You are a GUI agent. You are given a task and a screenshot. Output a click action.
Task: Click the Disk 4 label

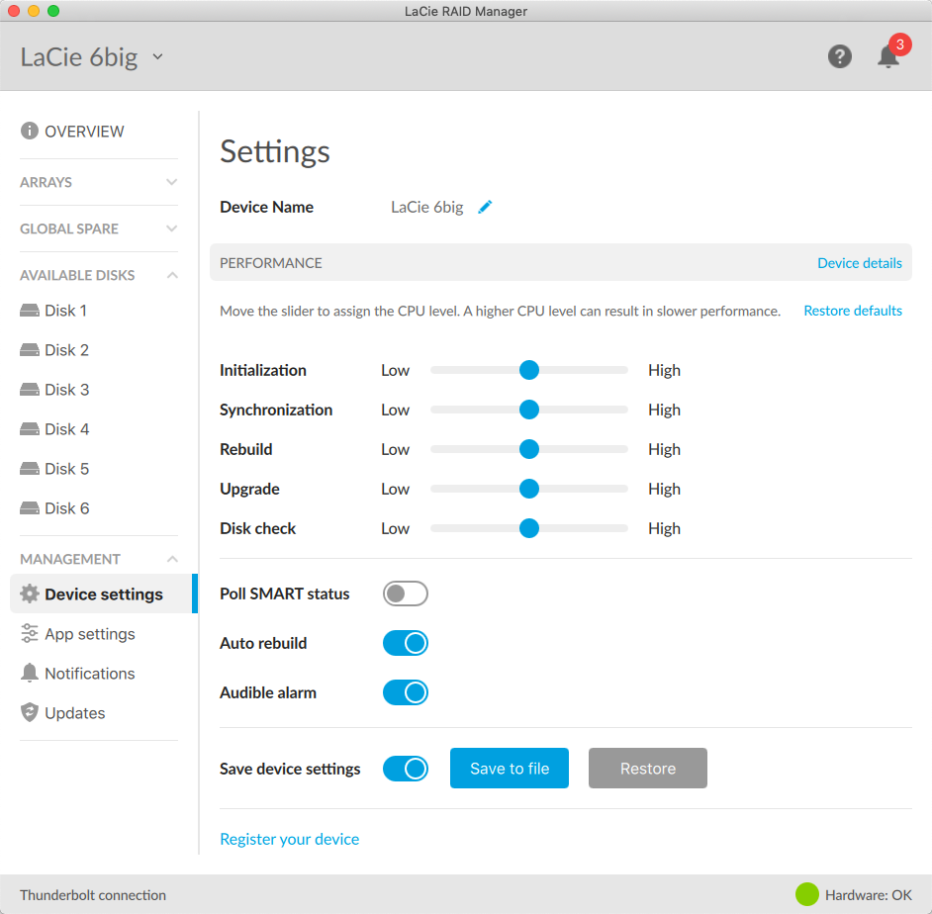coord(67,429)
